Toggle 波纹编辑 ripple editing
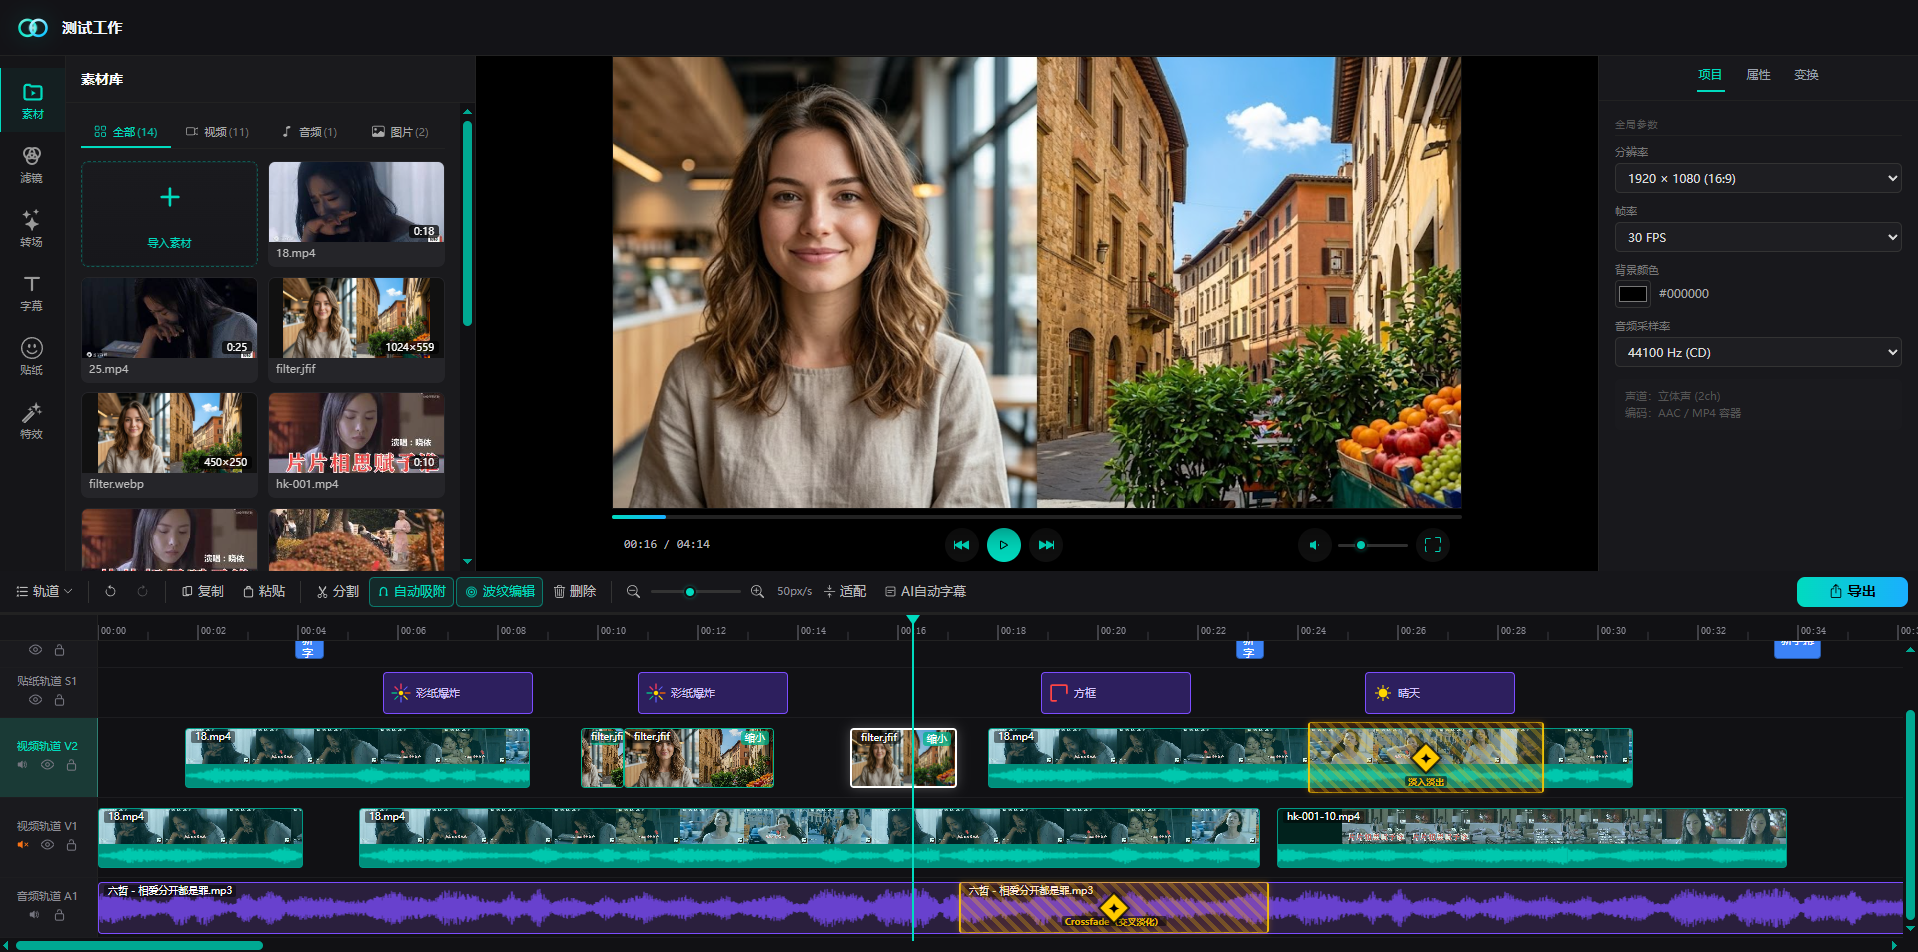The height and width of the screenshot is (952, 1918). 500,592
